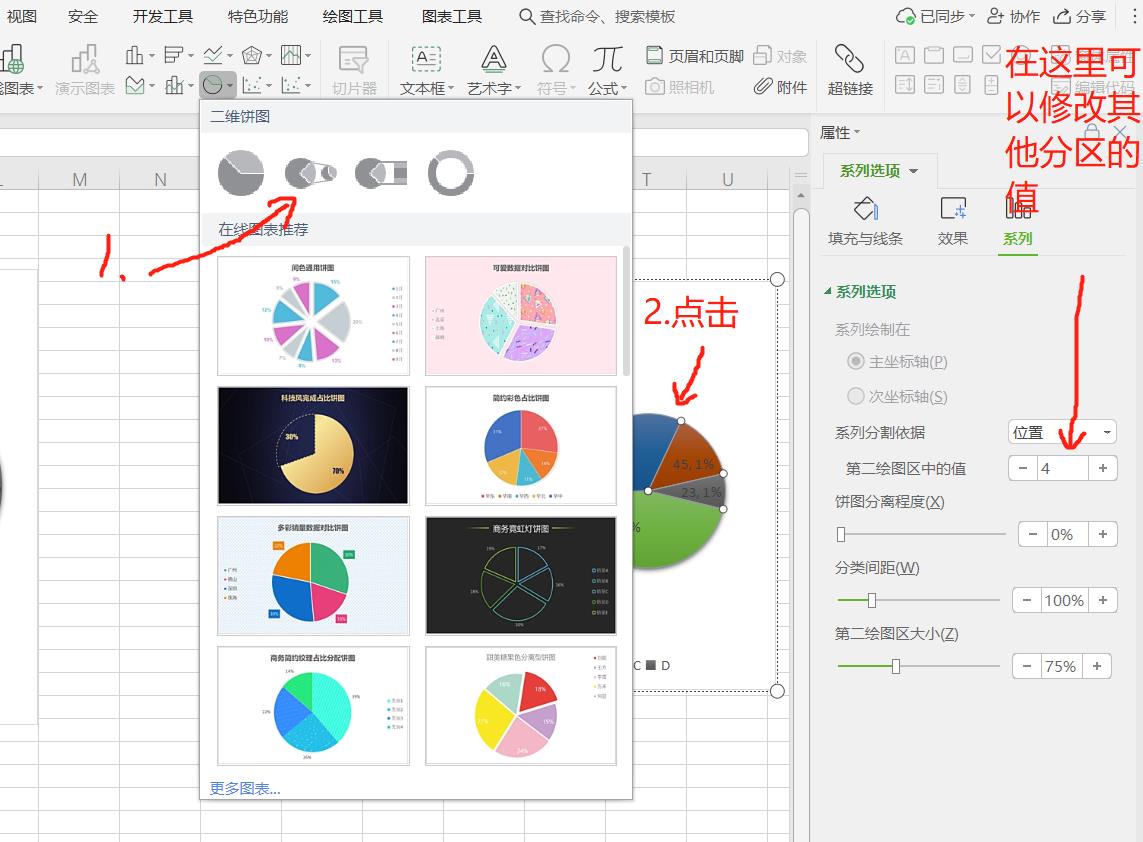
Task: Pick the basic 2D pie chart type
Action: [x=241, y=174]
